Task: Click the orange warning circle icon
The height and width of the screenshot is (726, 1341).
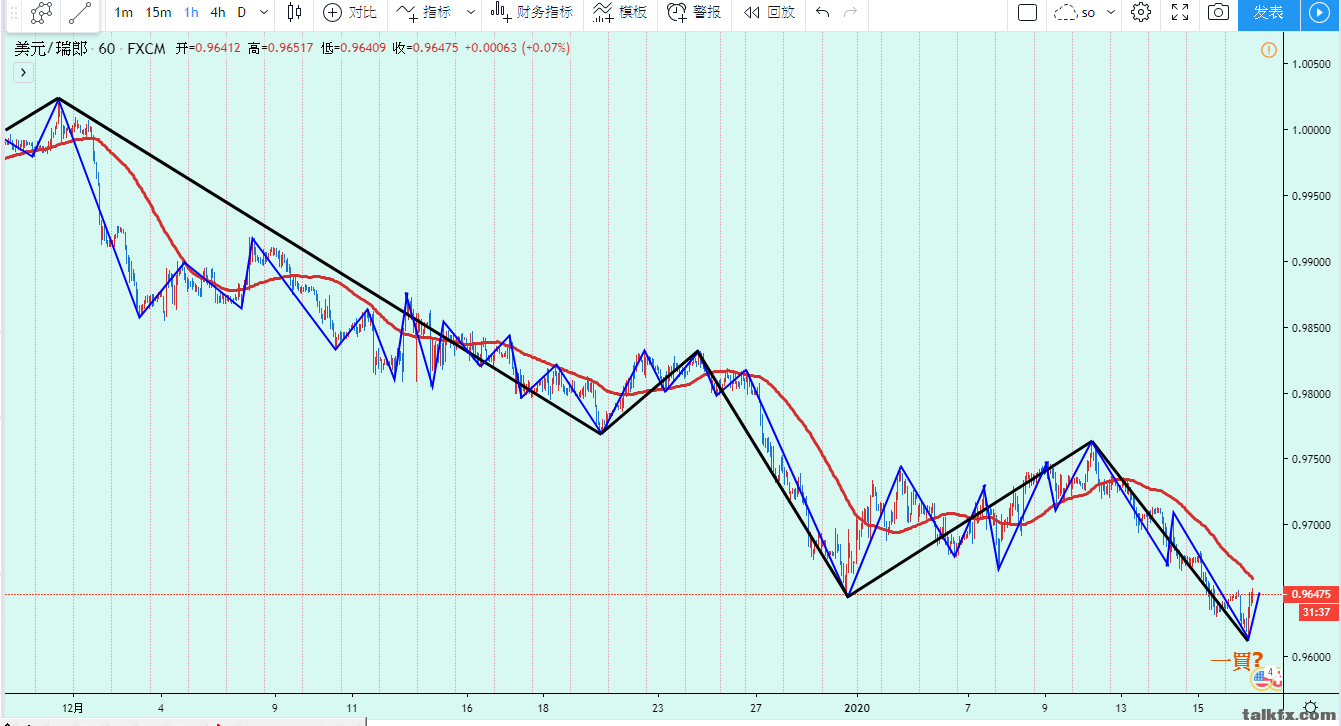Action: 1268,50
